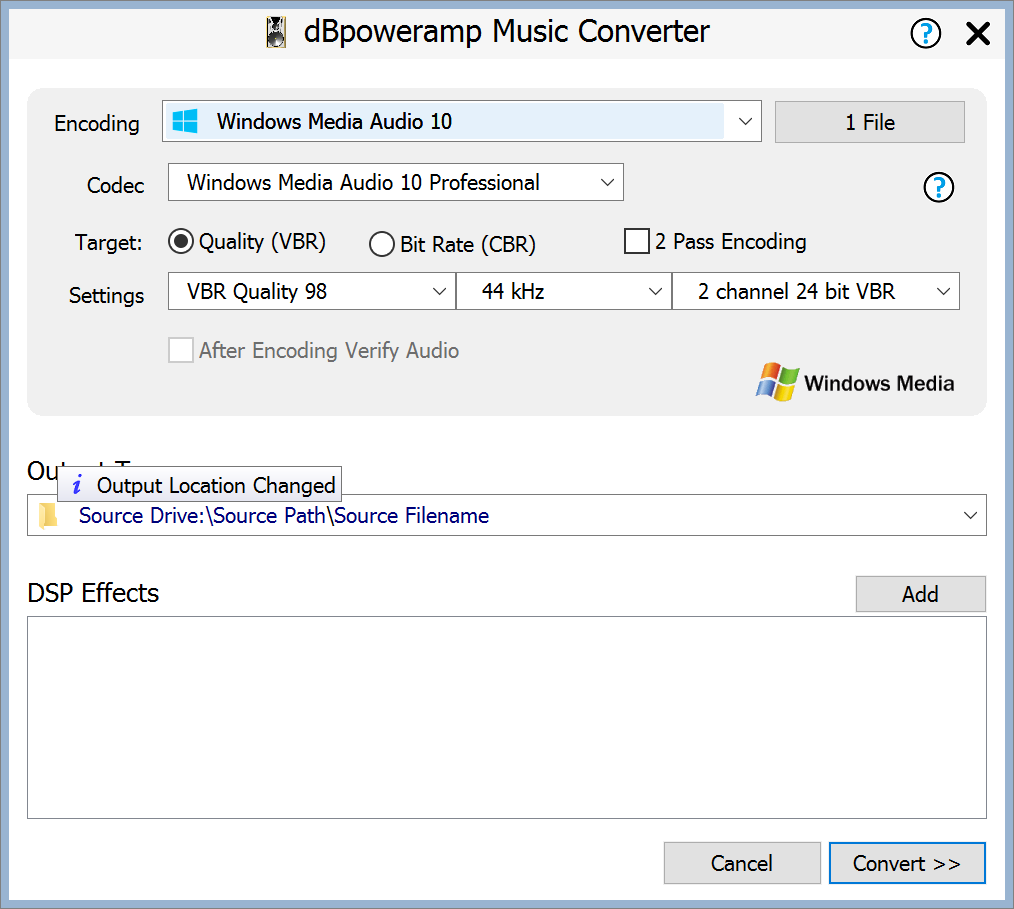Viewport: 1014px width, 909px height.
Task: Click the 1 File button
Action: [870, 122]
